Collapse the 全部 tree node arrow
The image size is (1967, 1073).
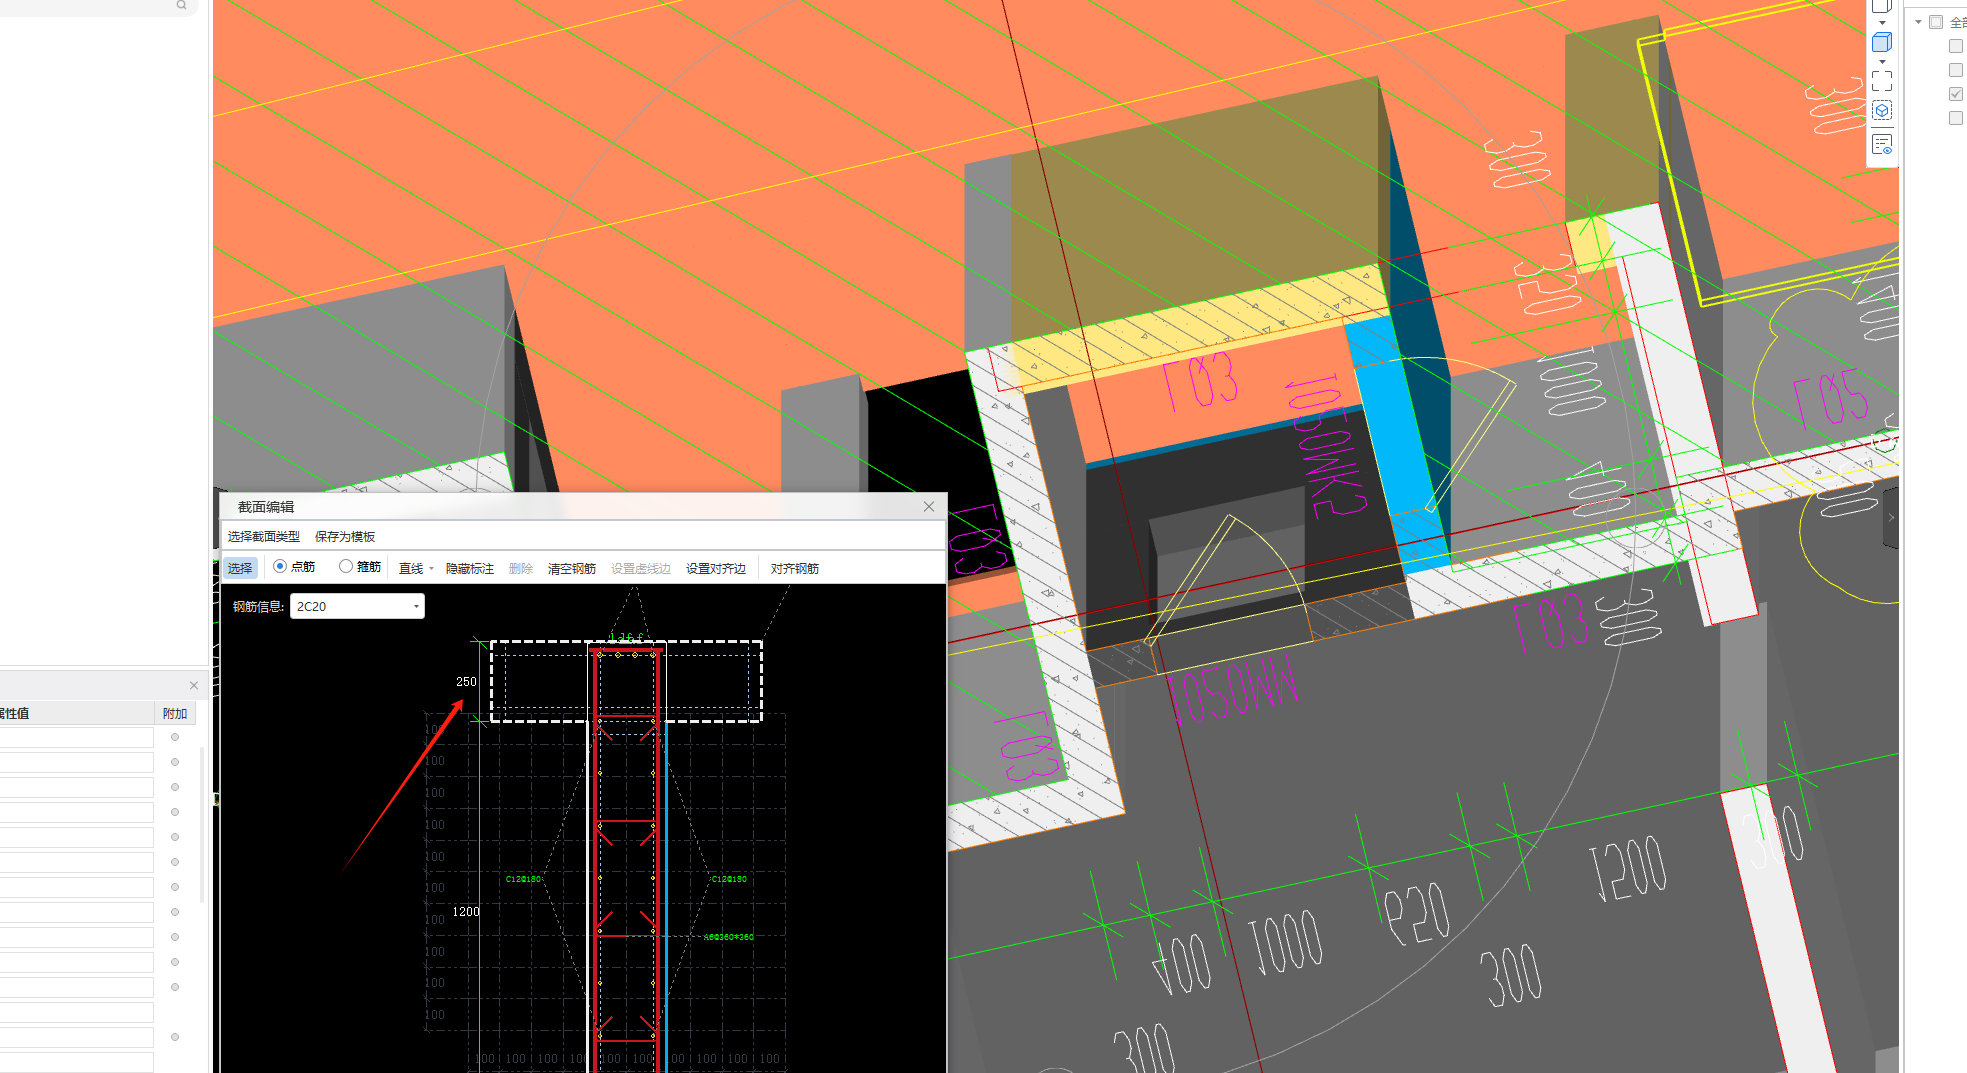(x=1918, y=22)
